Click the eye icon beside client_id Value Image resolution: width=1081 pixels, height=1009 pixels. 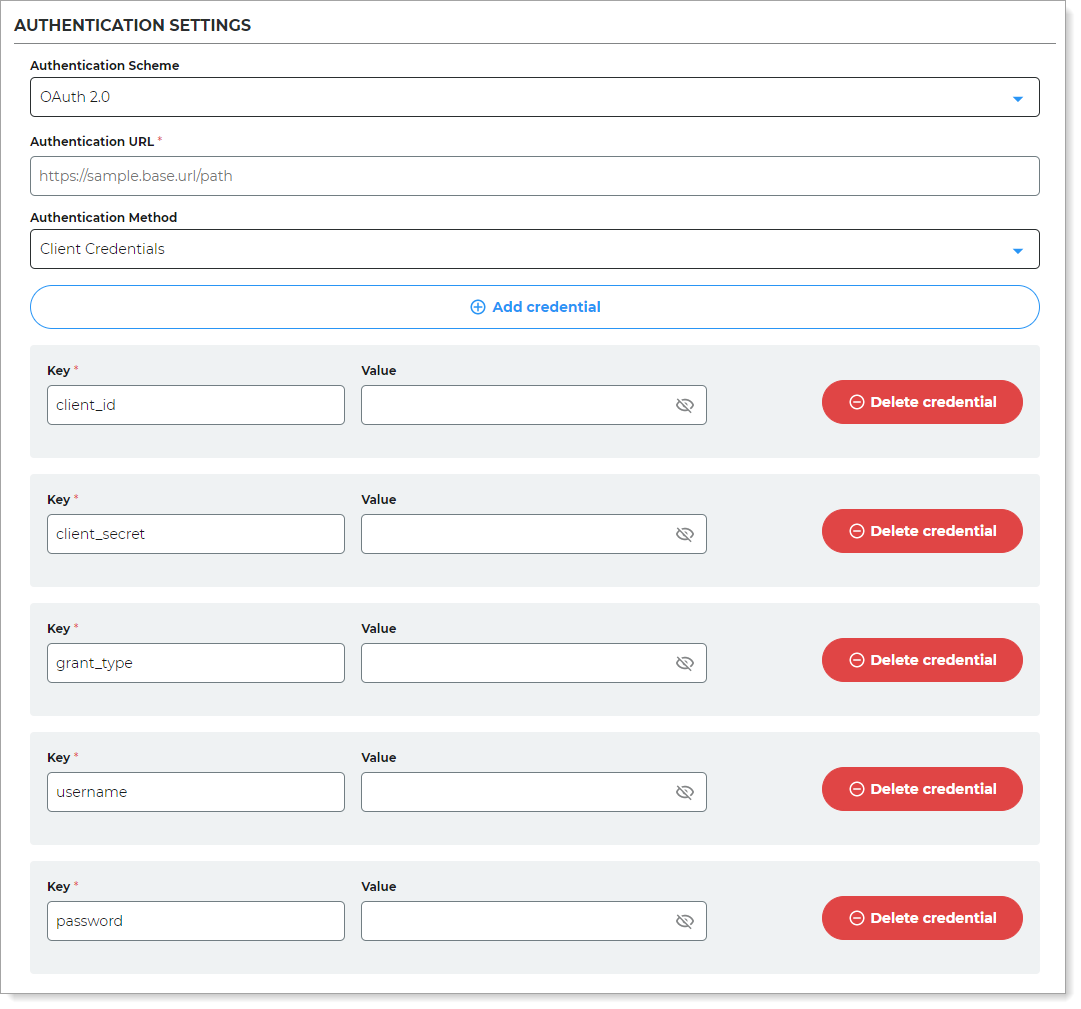[x=685, y=405]
